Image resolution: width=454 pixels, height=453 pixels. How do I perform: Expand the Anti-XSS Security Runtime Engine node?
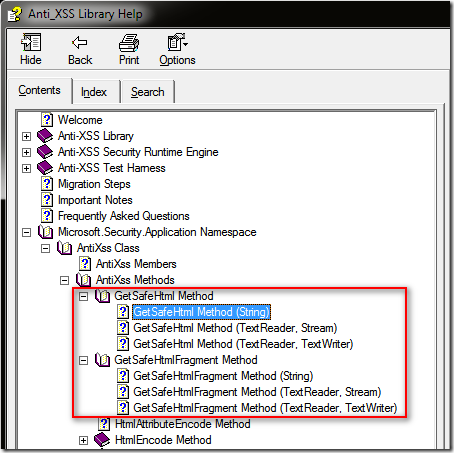tap(26, 152)
